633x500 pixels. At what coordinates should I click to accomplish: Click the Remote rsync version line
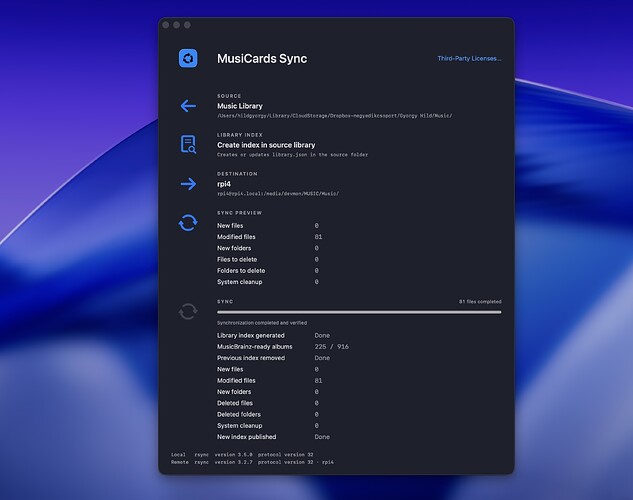point(252,462)
